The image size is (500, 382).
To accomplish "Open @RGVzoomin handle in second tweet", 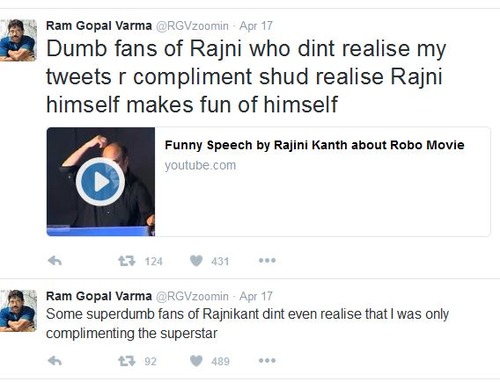I will [x=192, y=296].
